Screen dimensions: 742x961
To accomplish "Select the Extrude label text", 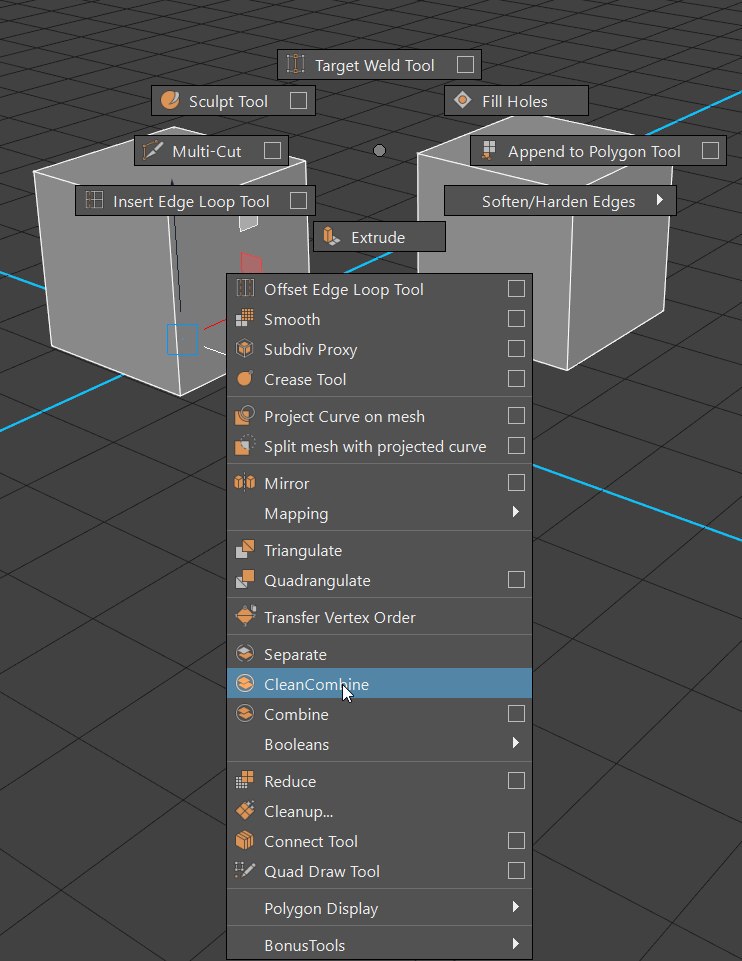I will click(x=378, y=238).
